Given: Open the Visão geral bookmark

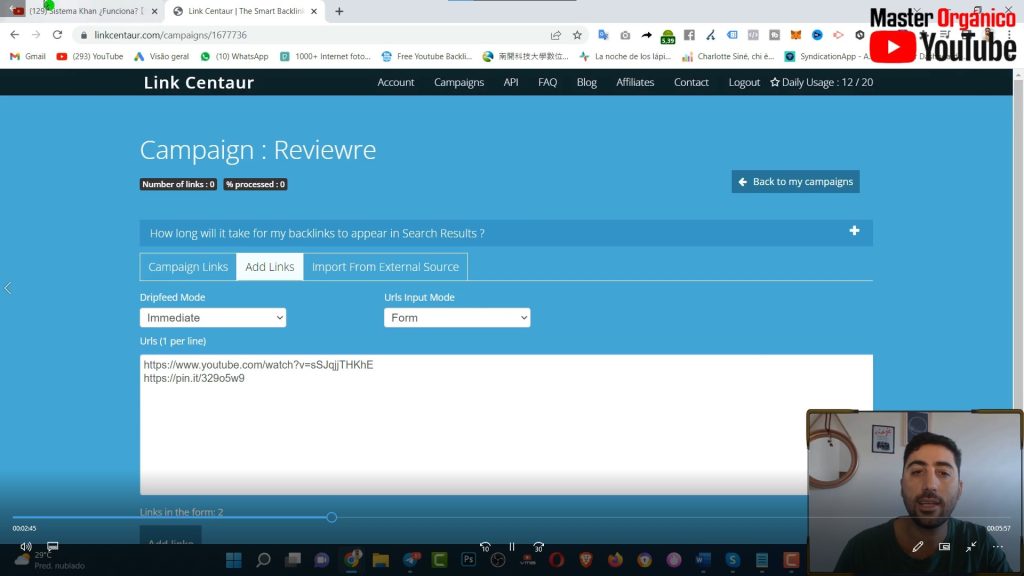Looking at the screenshot, I should tap(161, 56).
